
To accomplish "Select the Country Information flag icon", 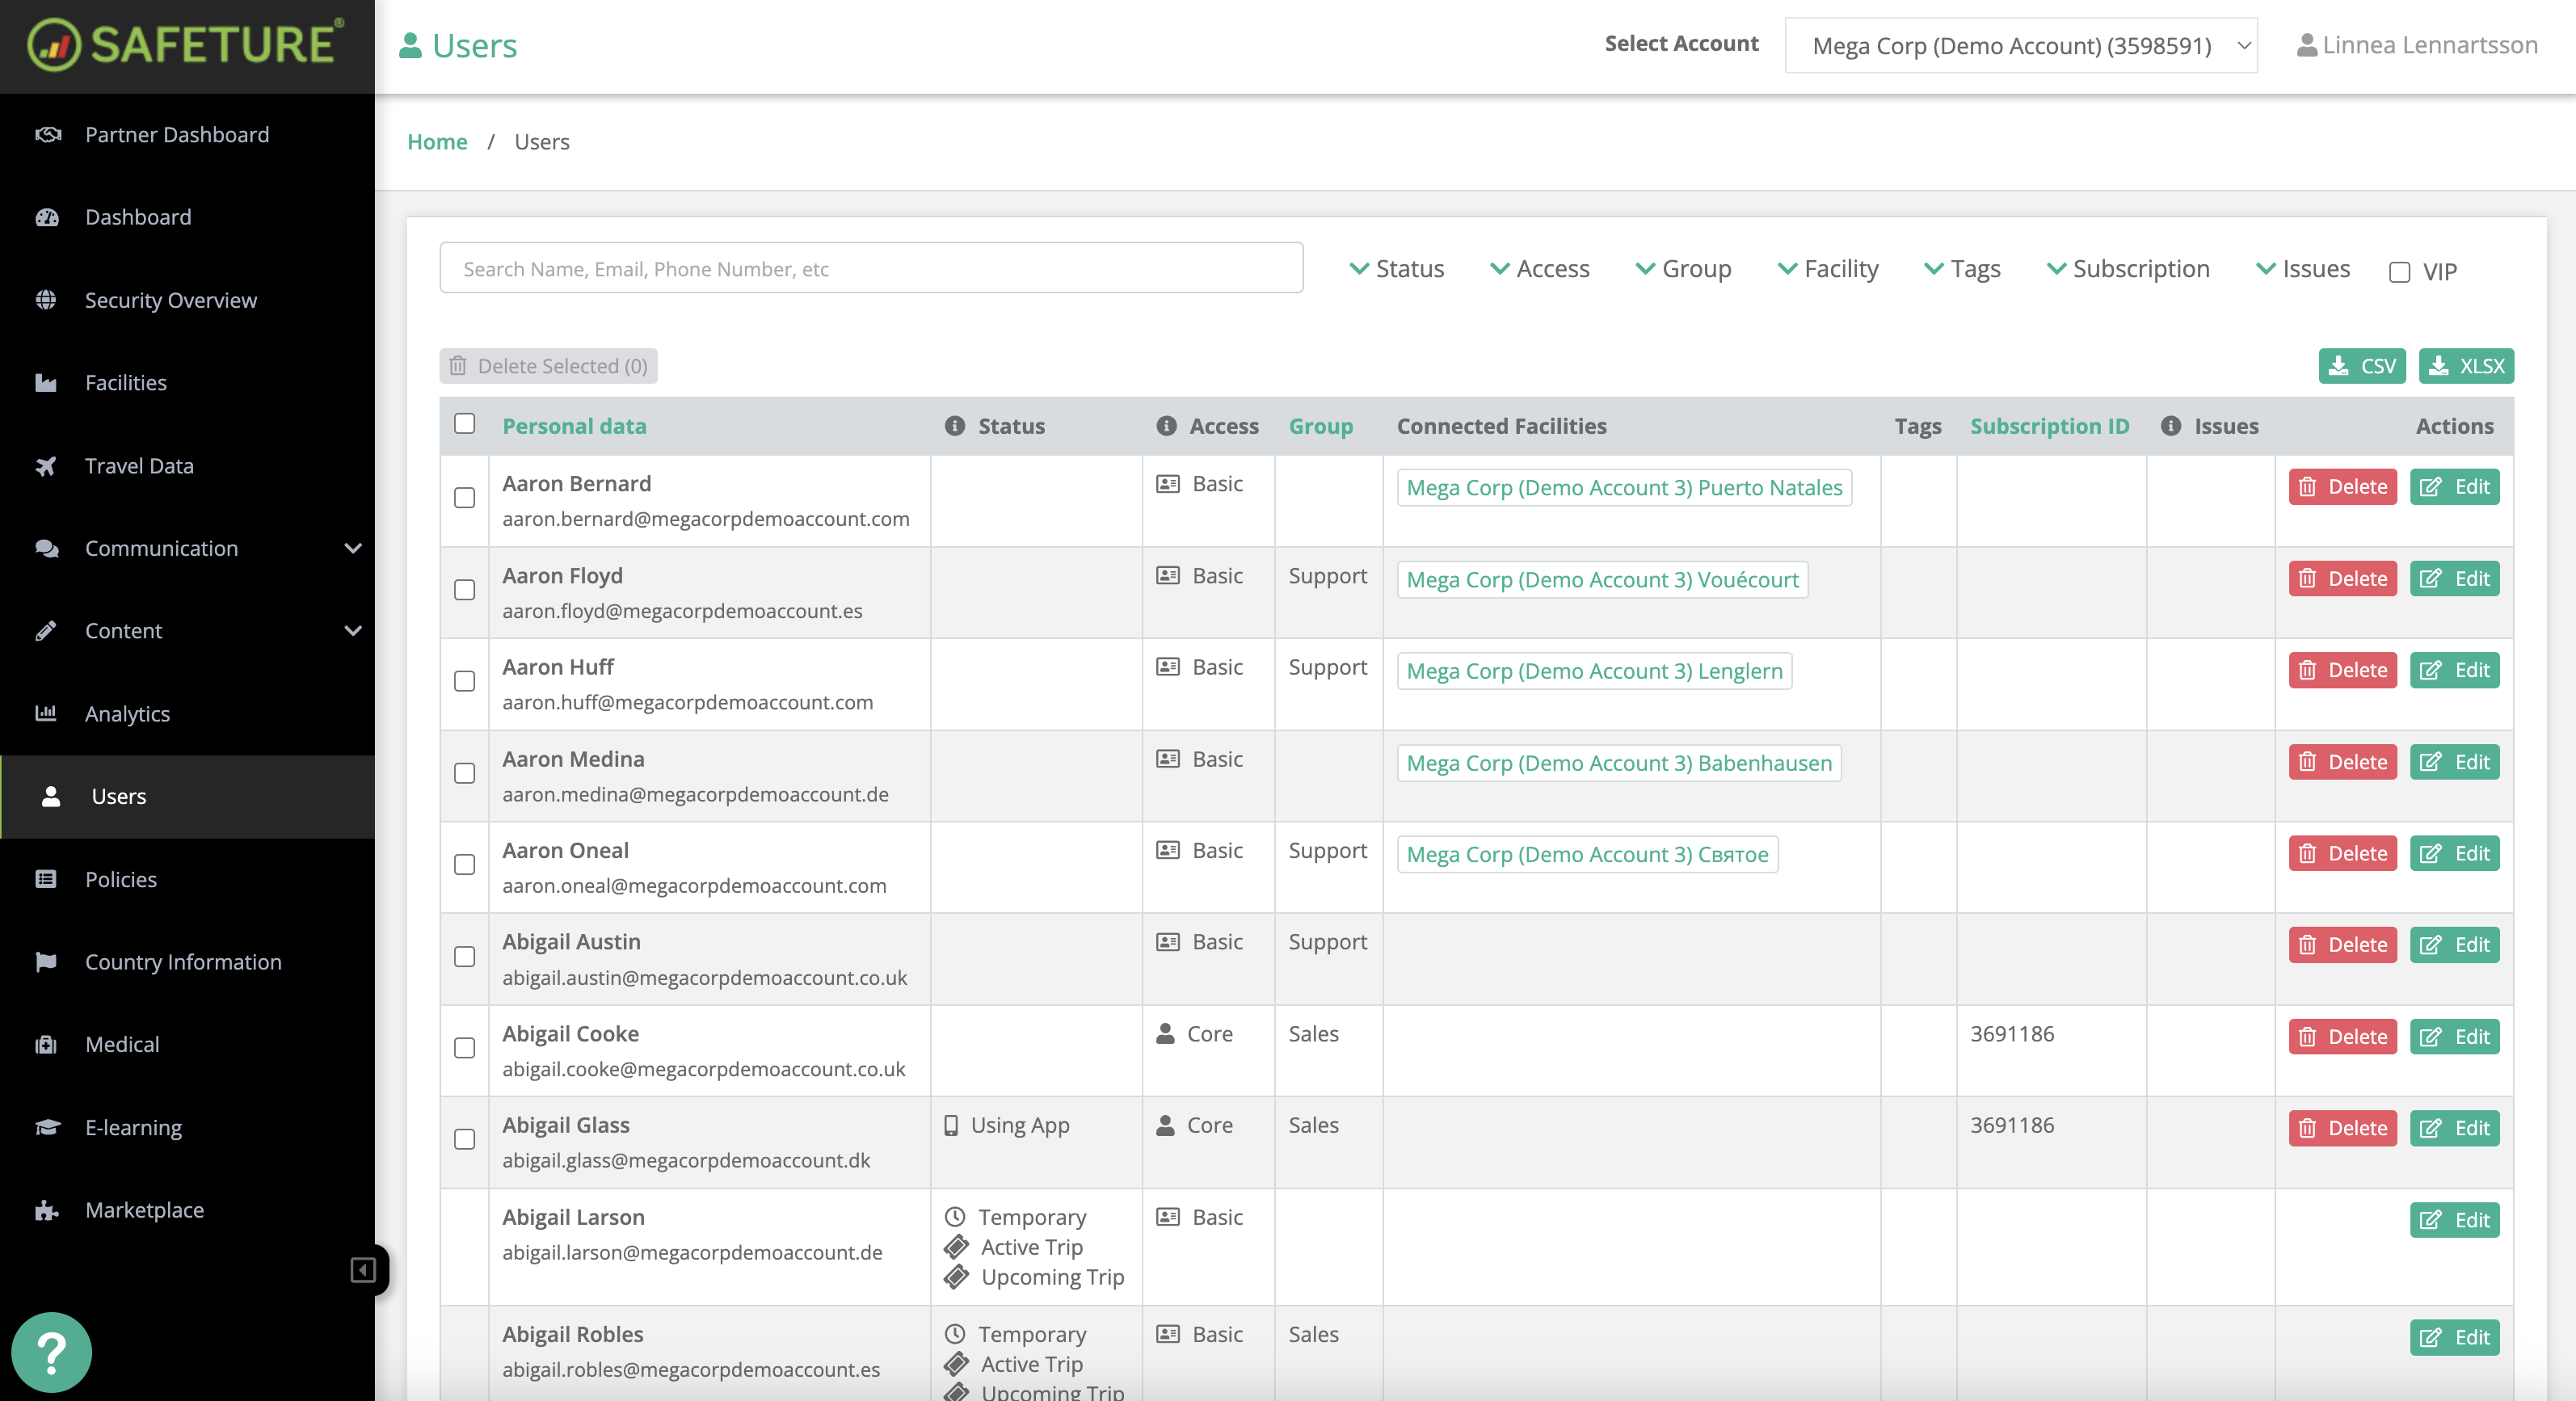I will tap(47, 961).
